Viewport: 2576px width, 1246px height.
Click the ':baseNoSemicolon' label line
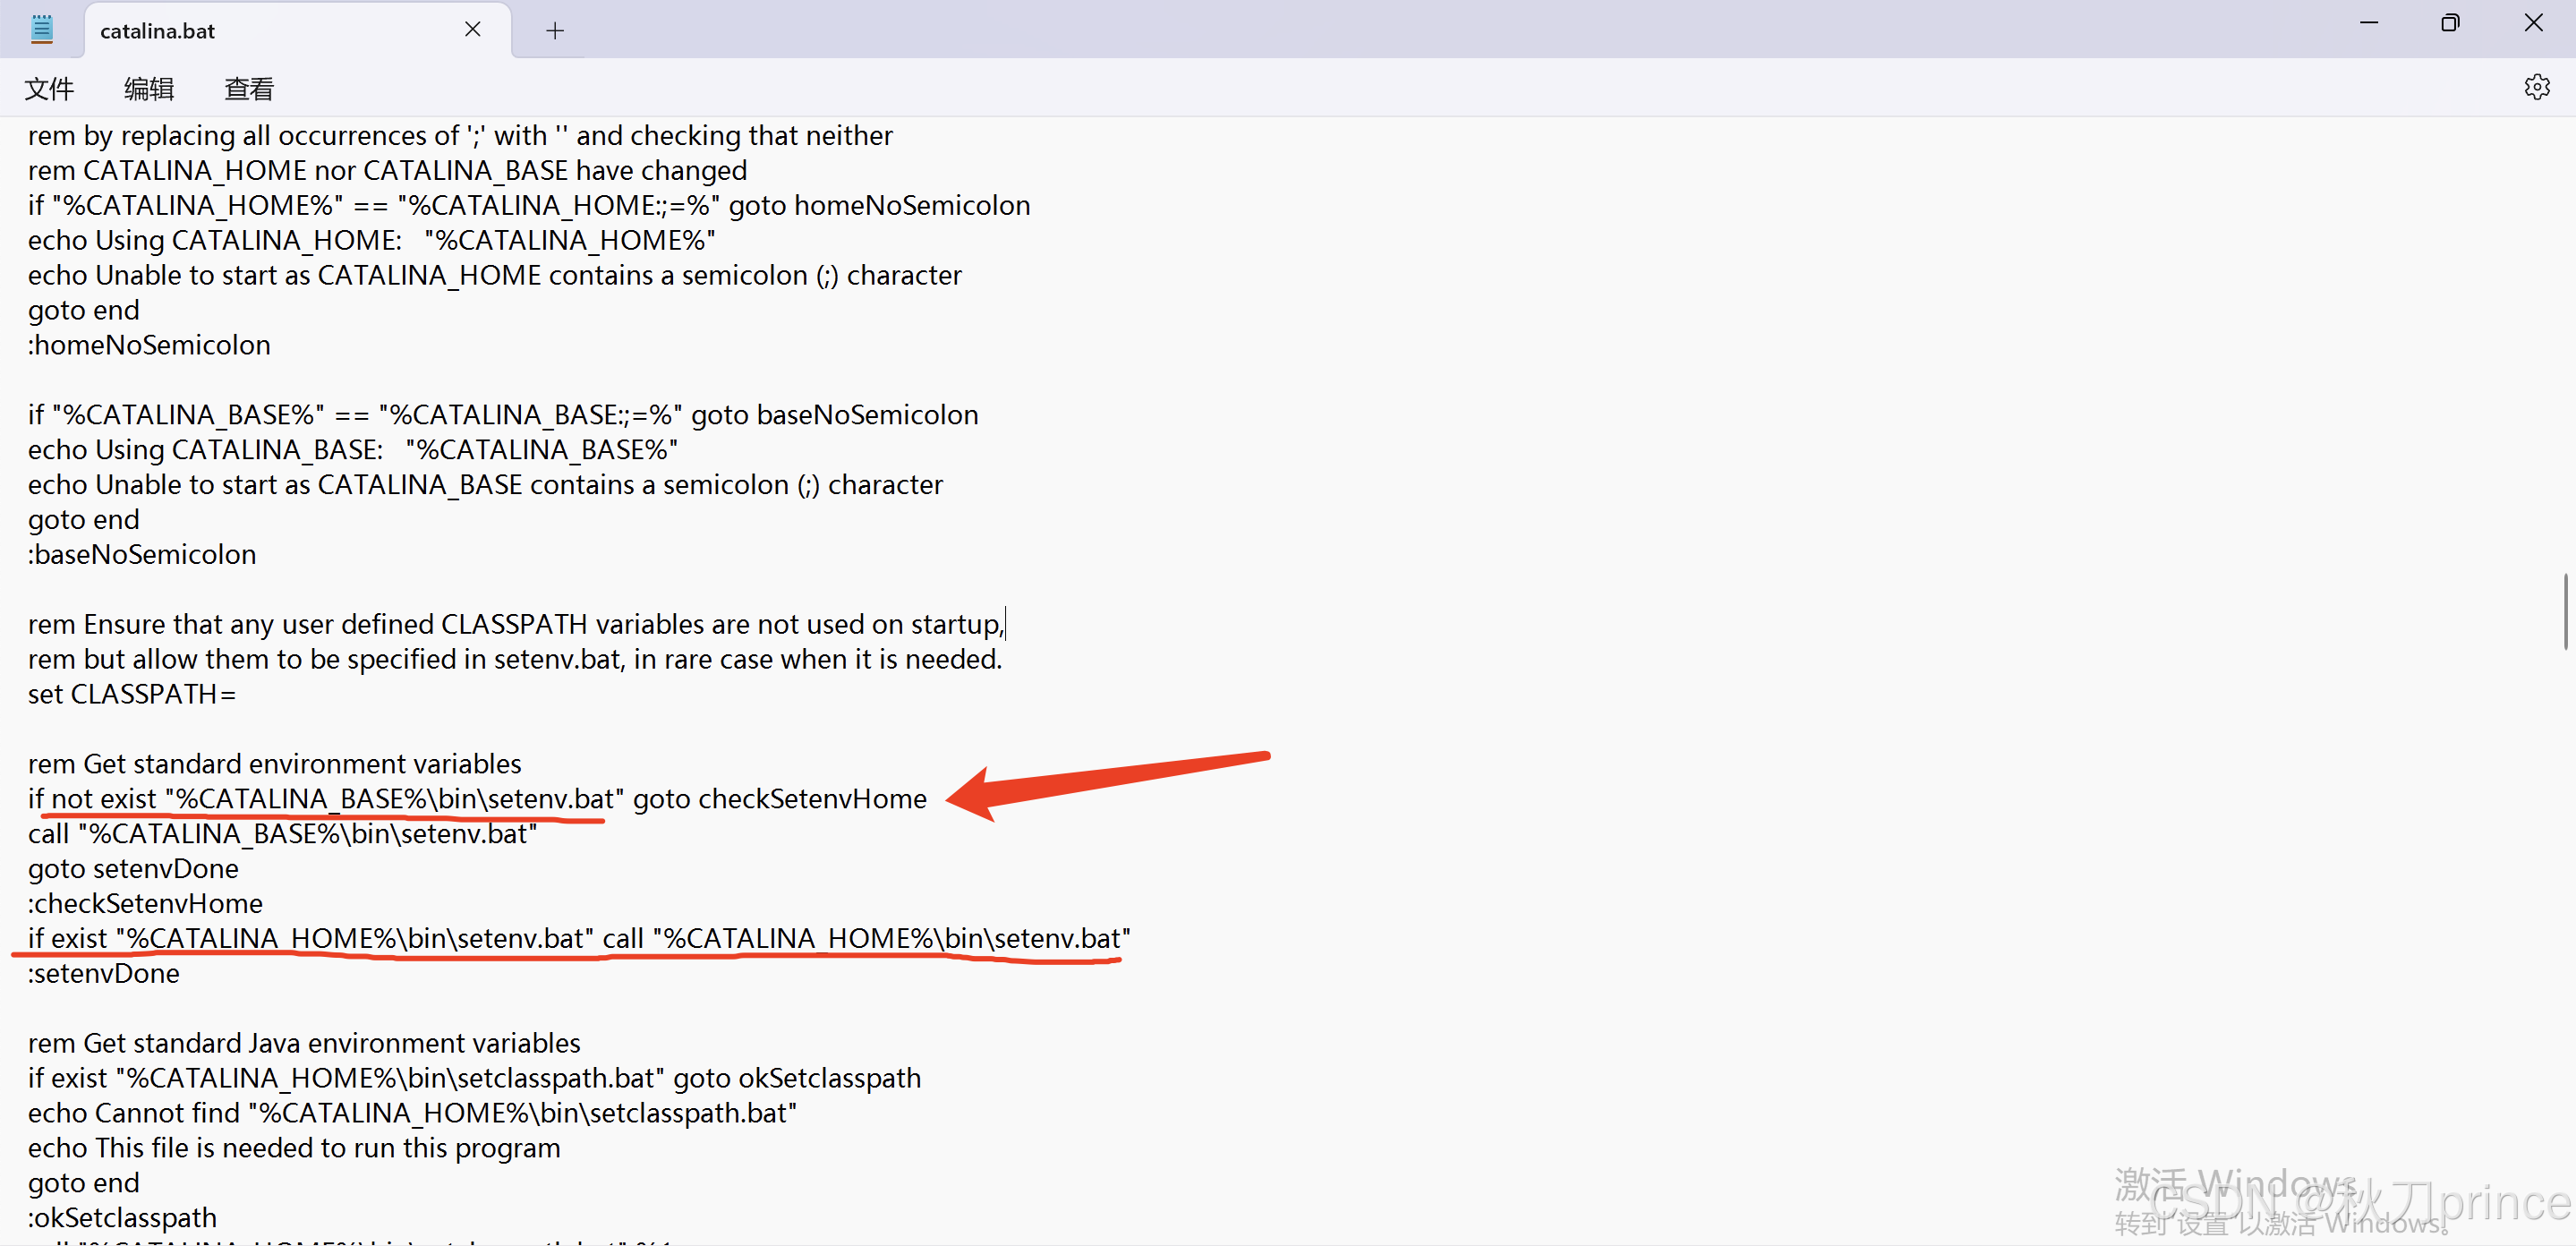point(142,554)
